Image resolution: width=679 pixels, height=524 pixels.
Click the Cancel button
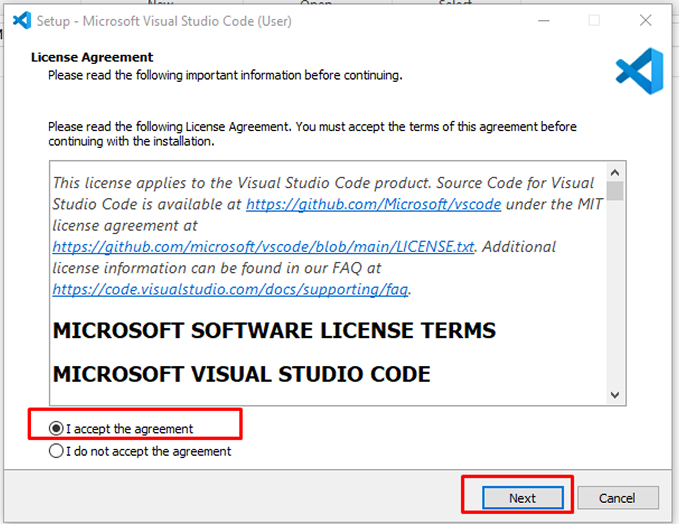pos(618,498)
